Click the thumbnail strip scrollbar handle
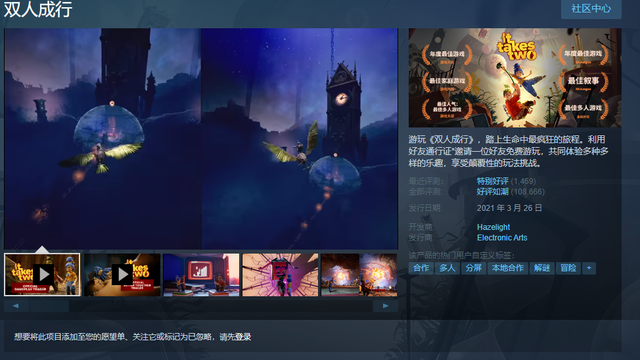 coord(49,306)
